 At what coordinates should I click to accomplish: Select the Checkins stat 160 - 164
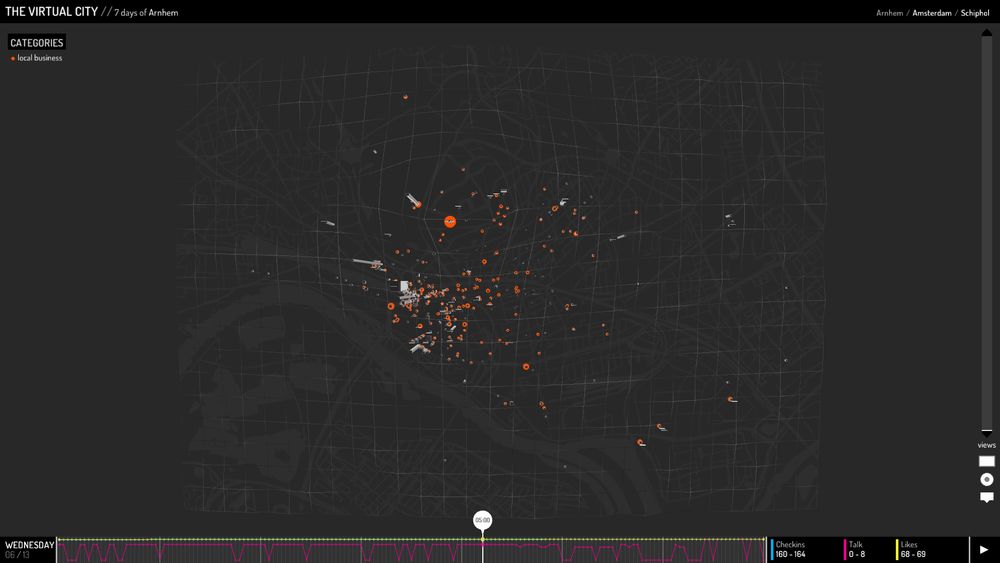[790, 550]
